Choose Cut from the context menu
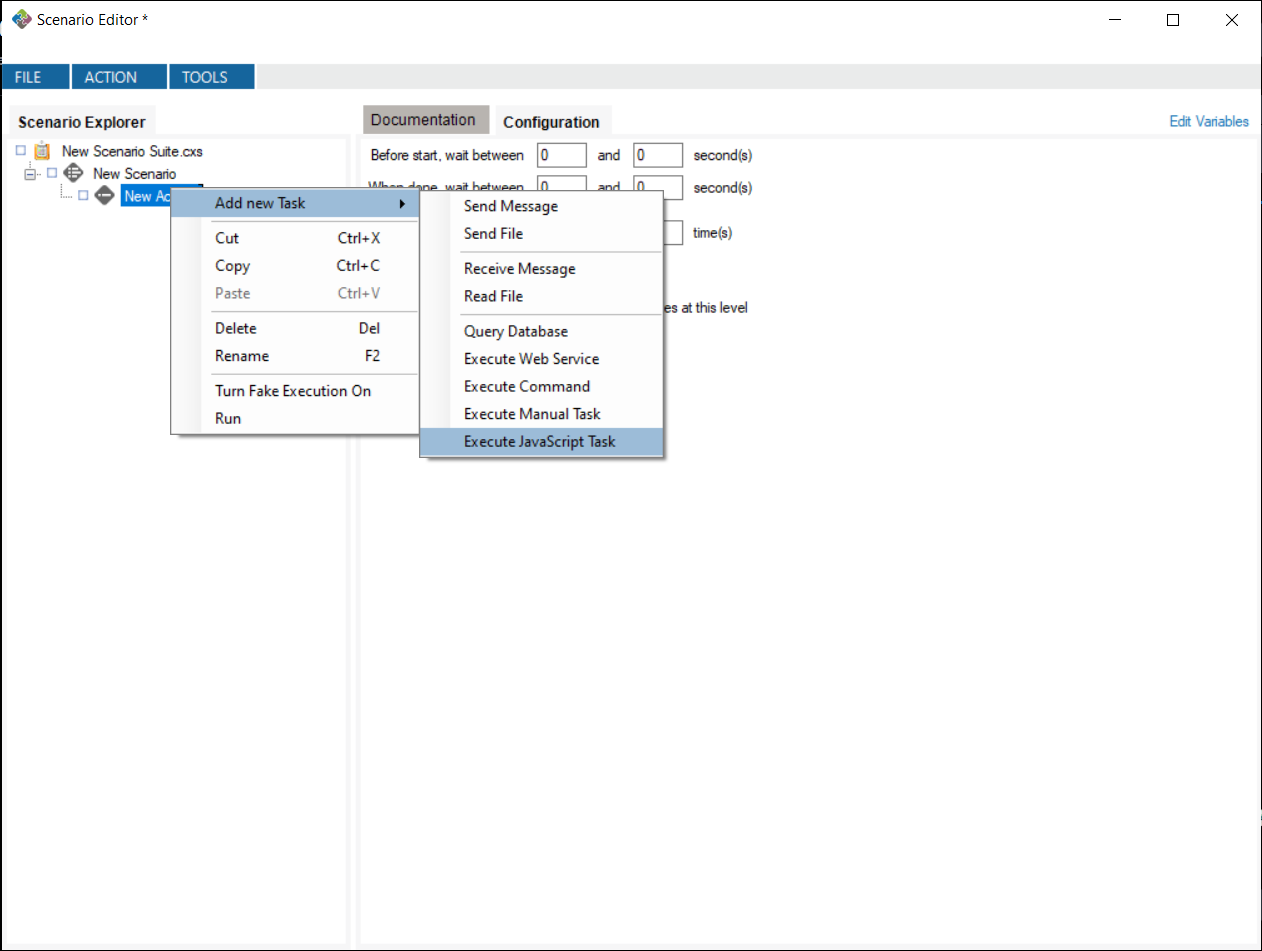The image size is (1262, 951). click(x=297, y=238)
